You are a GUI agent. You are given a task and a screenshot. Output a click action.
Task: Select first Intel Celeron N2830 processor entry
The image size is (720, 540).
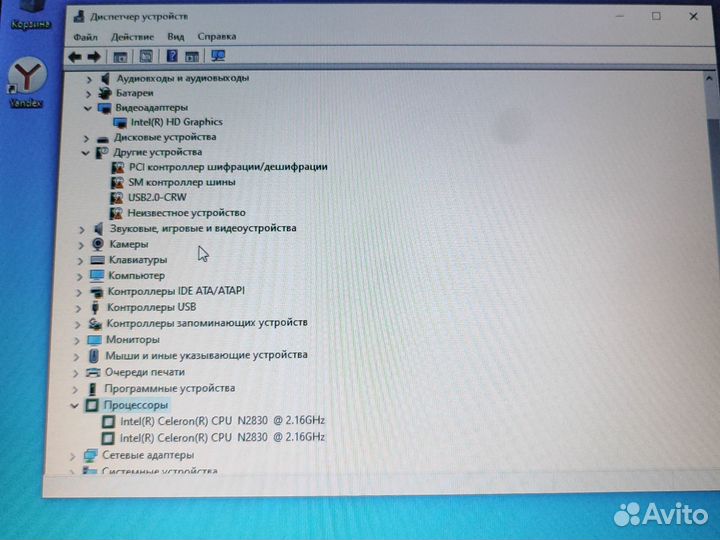223,421
